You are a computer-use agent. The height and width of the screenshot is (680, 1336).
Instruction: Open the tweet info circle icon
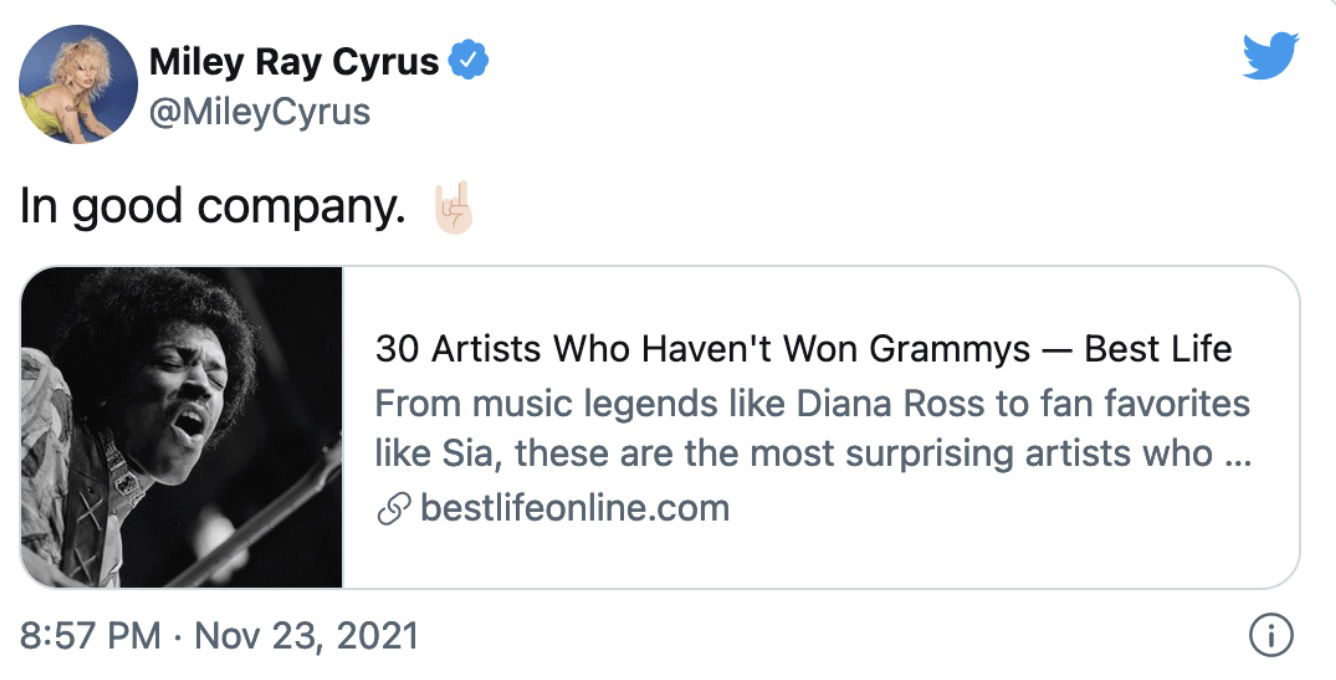point(1272,635)
